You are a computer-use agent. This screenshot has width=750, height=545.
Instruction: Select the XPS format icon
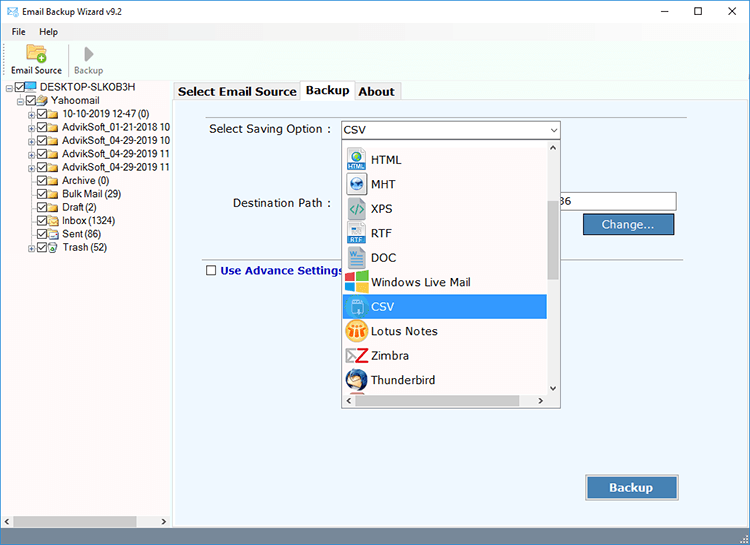tap(356, 209)
